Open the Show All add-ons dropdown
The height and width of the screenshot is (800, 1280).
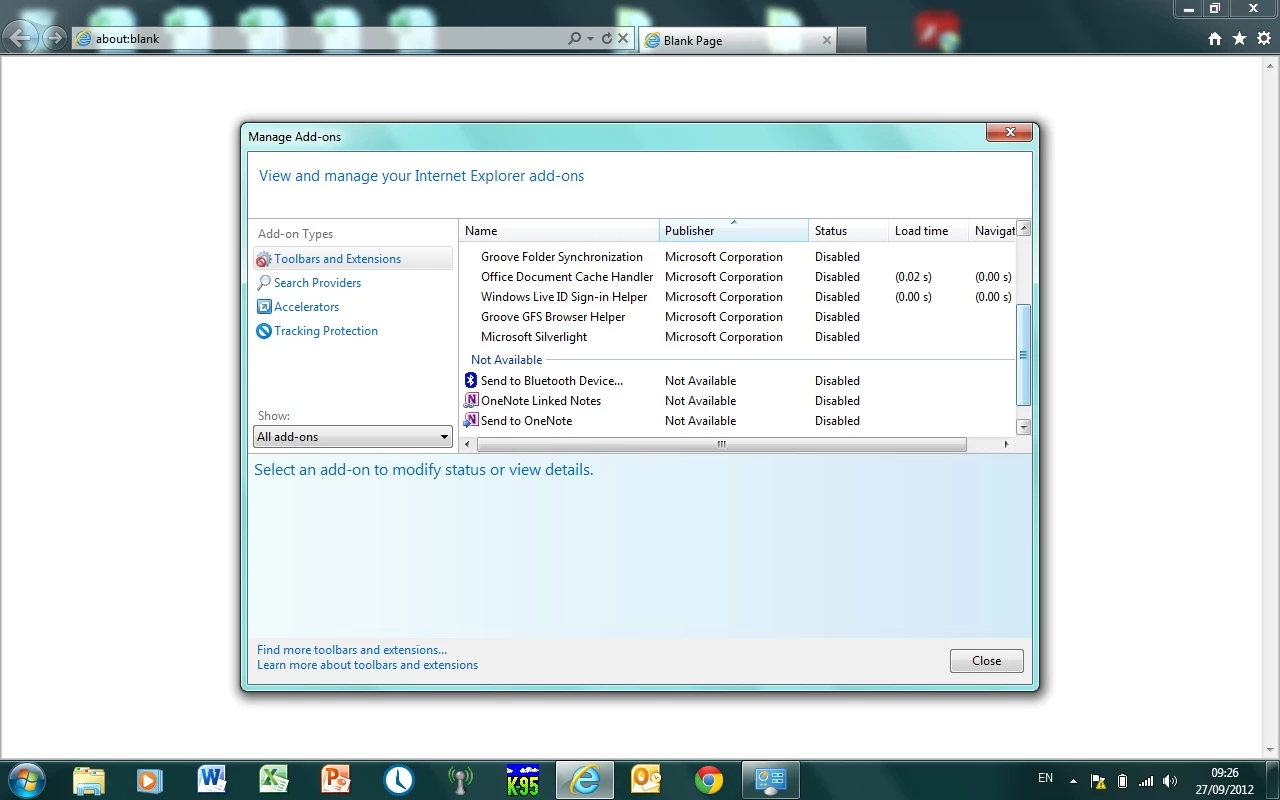coord(353,437)
